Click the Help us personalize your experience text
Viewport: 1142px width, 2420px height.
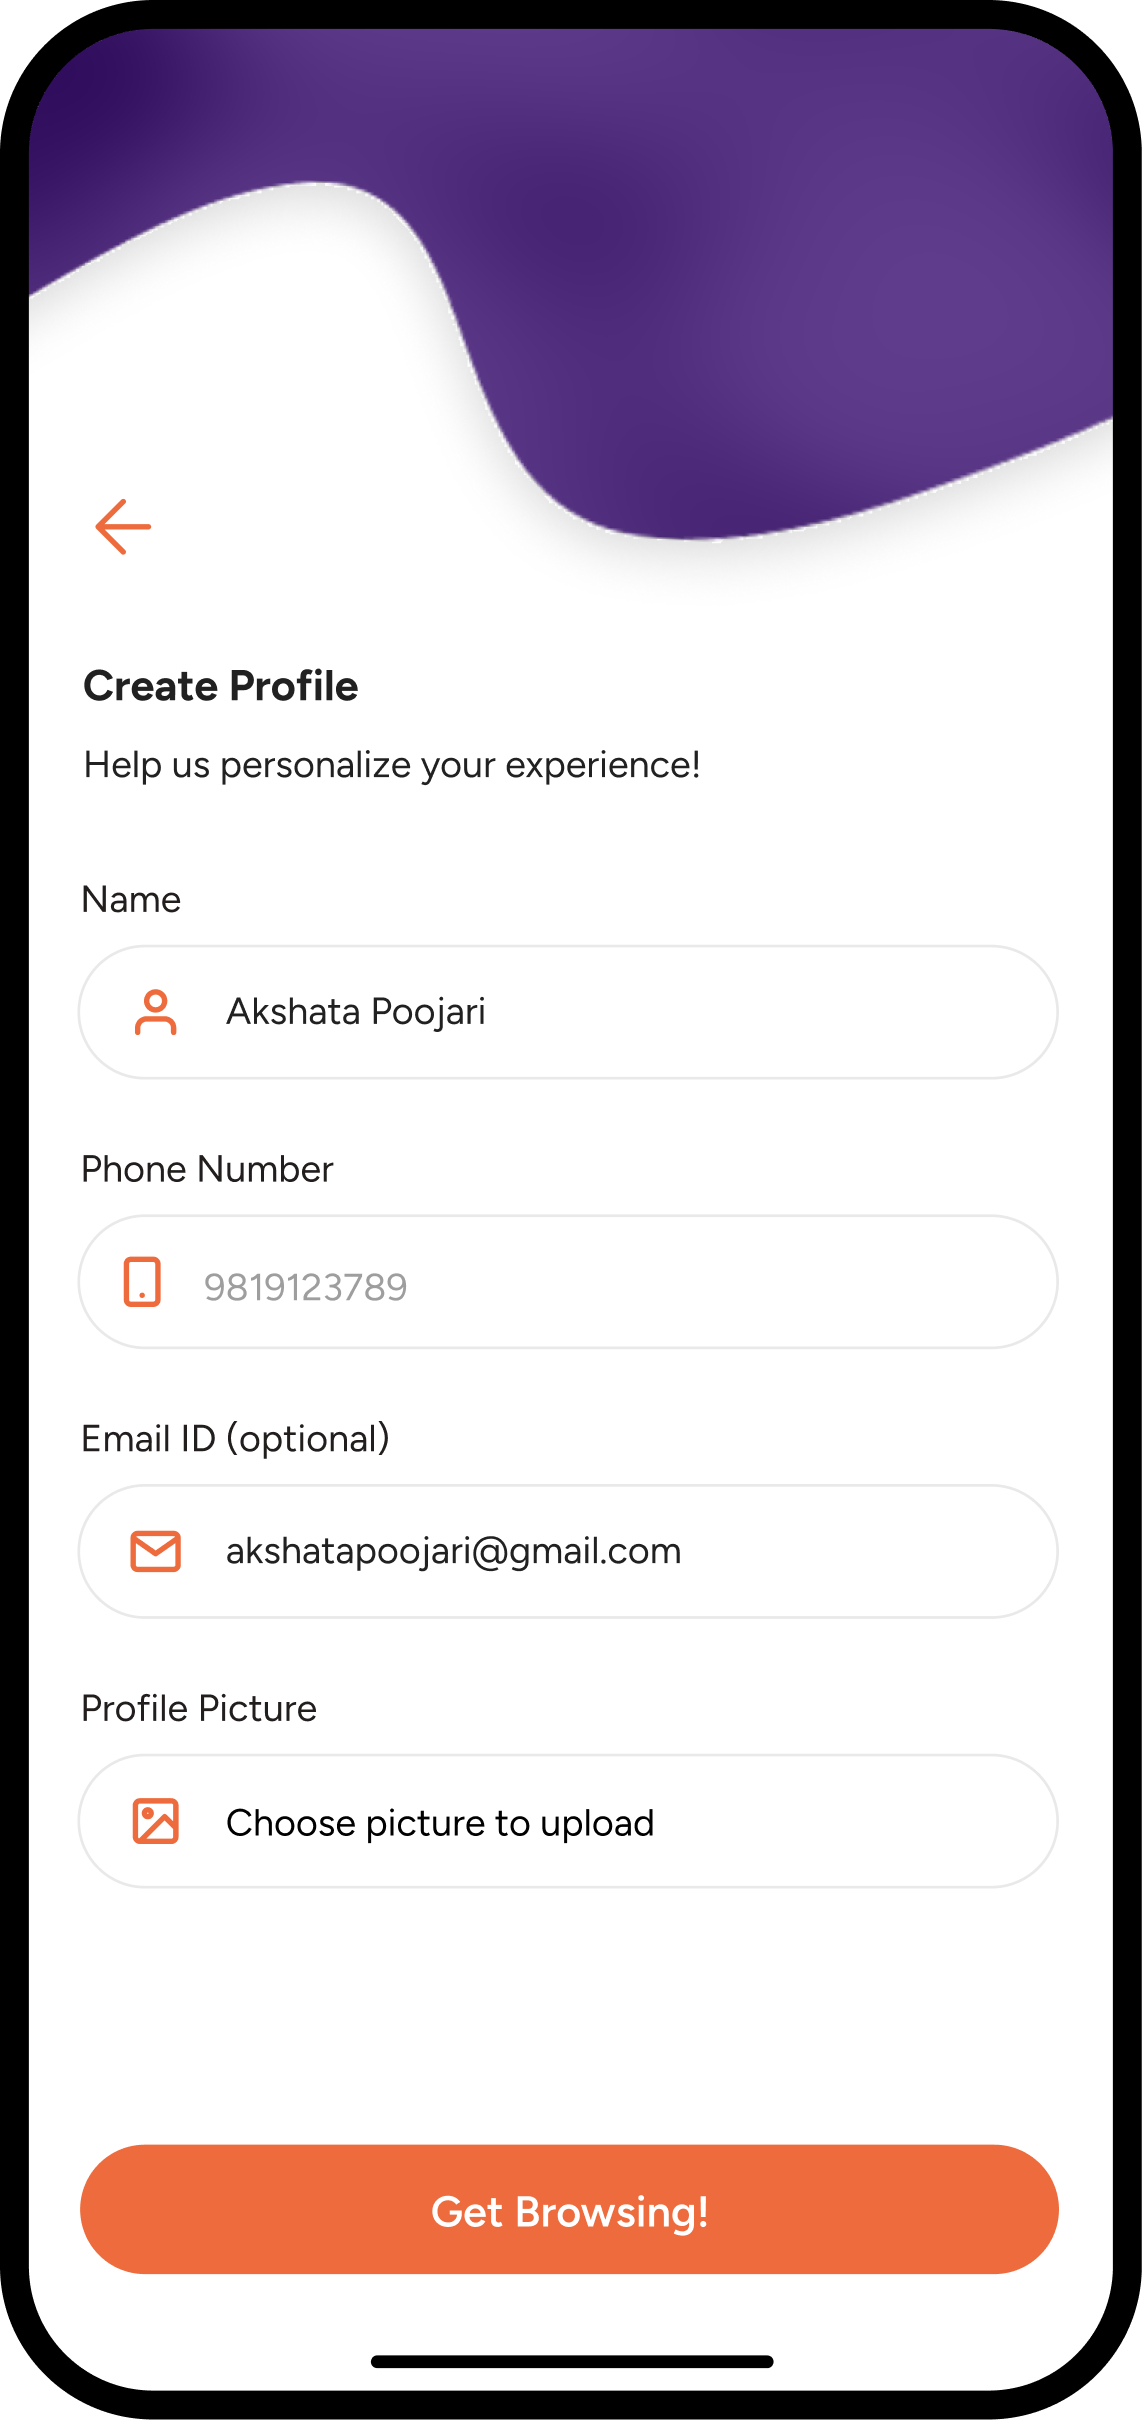(392, 765)
